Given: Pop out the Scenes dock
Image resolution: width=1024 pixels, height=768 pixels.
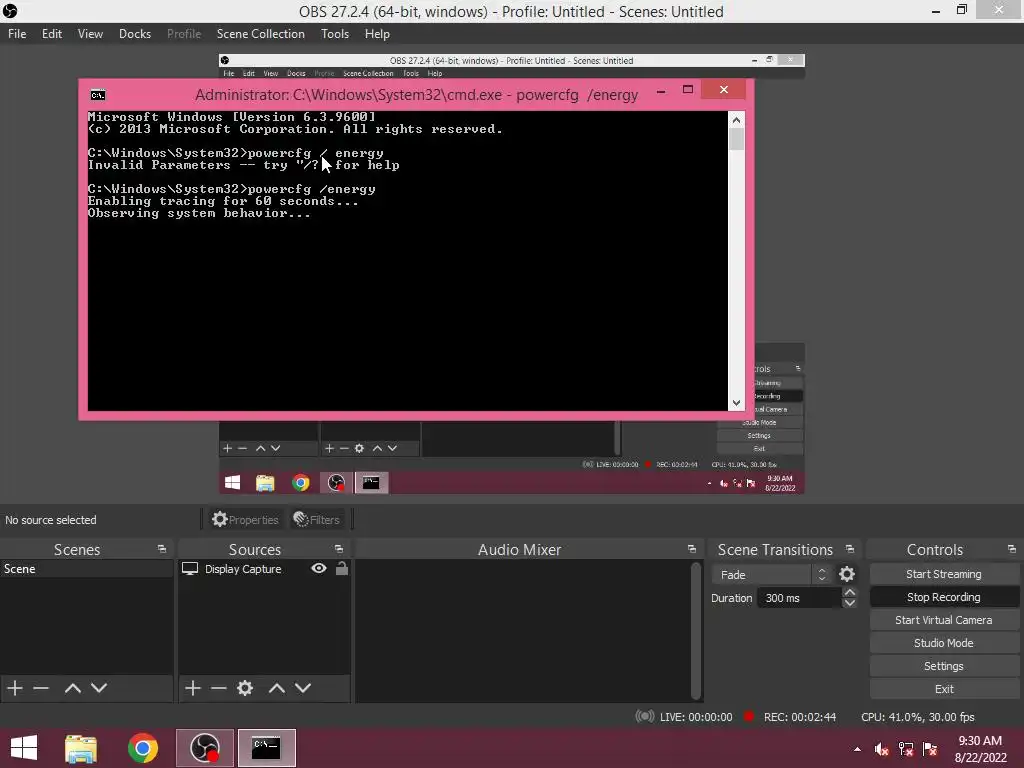Looking at the screenshot, I should click(x=162, y=549).
